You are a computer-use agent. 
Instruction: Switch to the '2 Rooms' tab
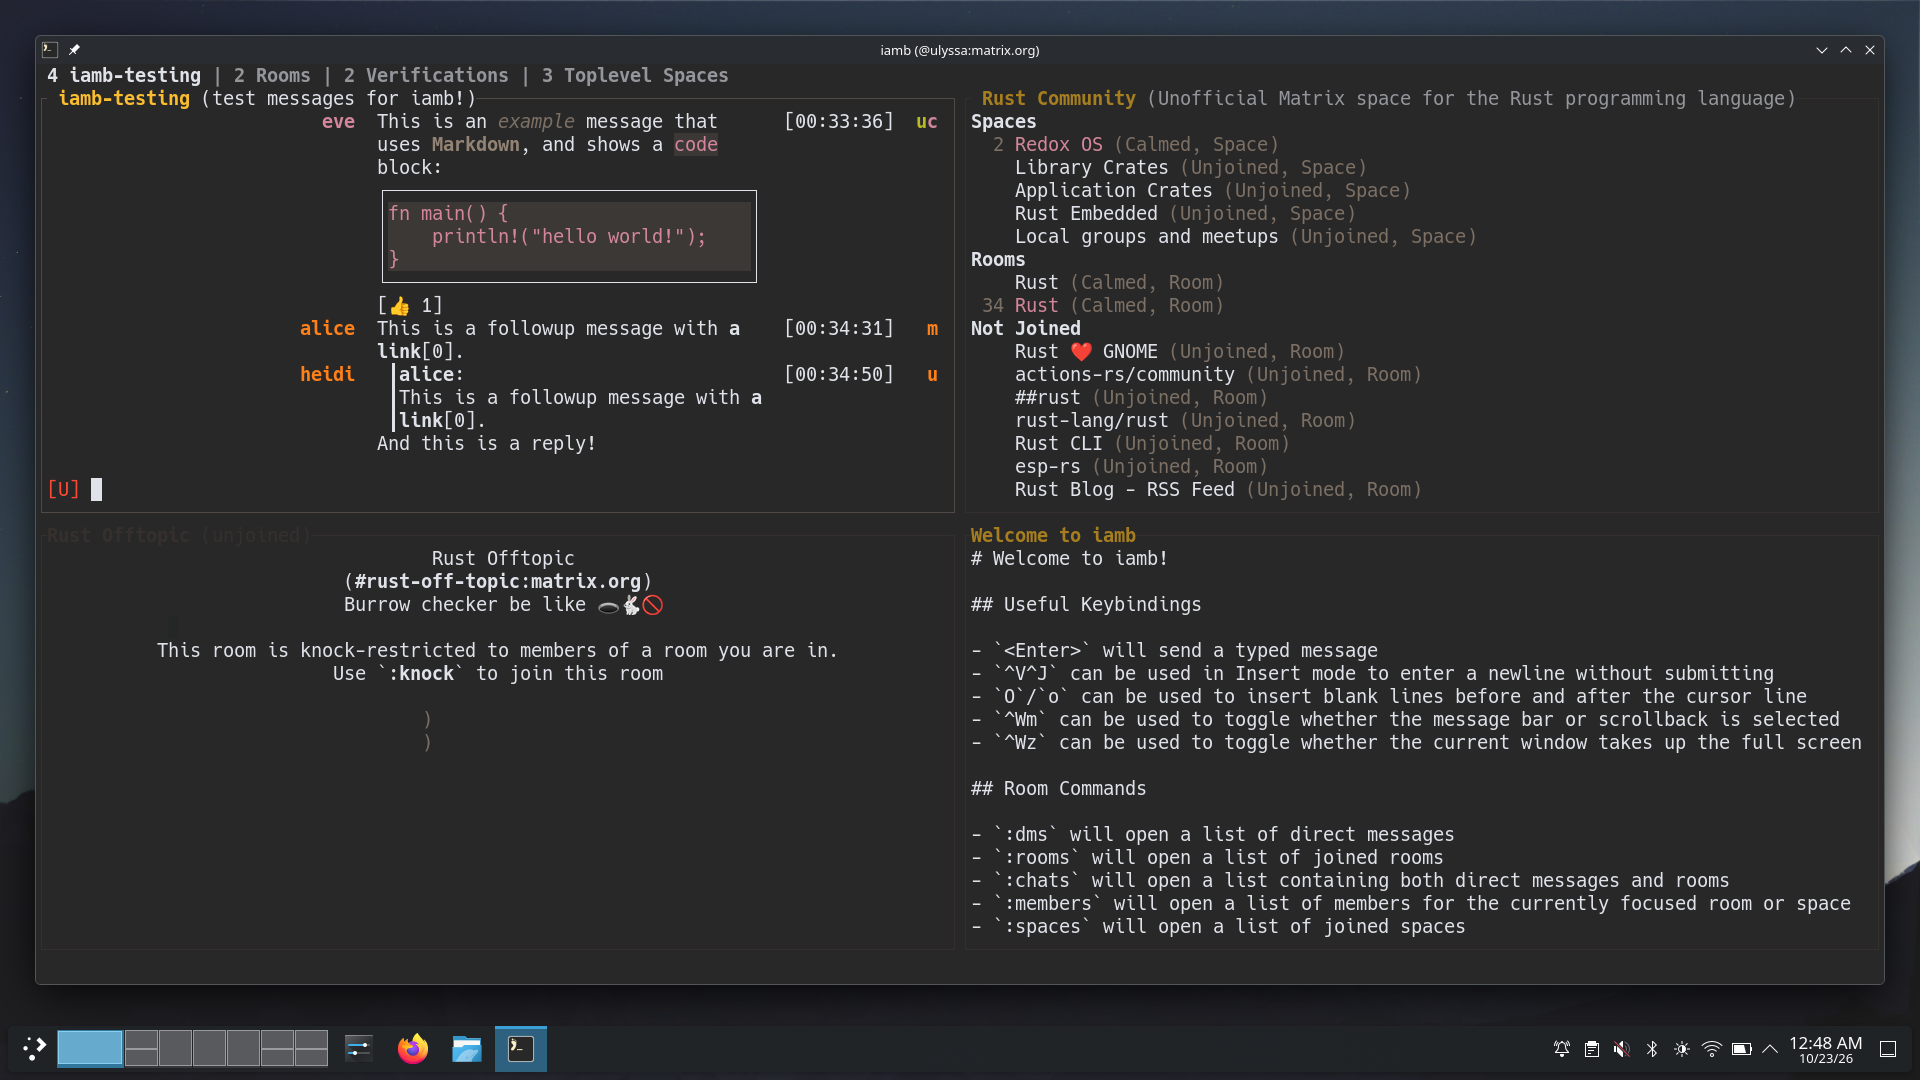pyautogui.click(x=272, y=75)
